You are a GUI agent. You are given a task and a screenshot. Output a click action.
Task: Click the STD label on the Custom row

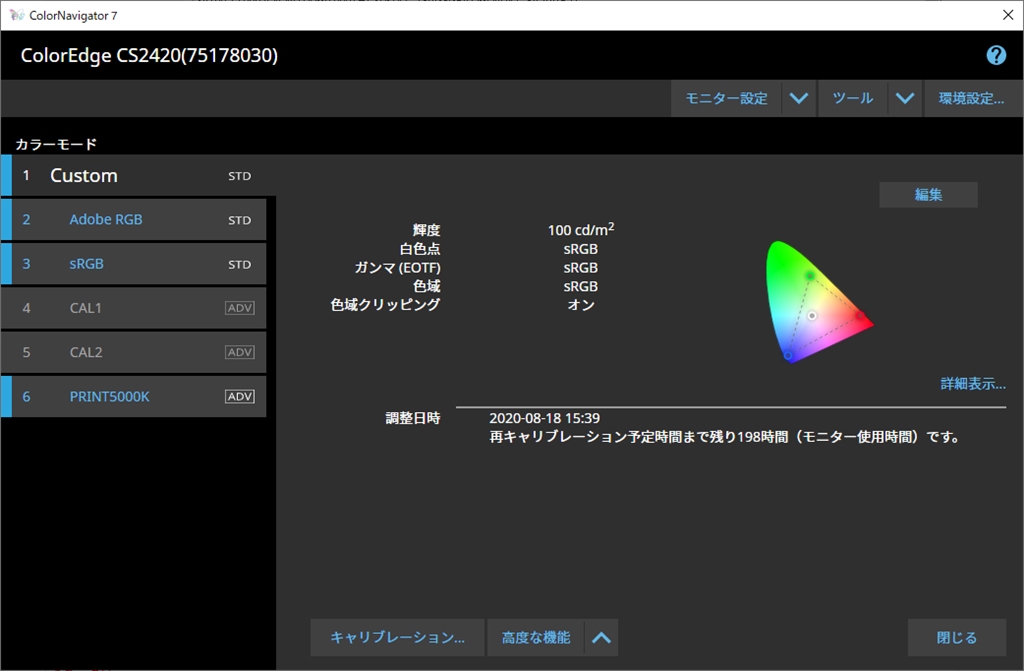pos(240,176)
